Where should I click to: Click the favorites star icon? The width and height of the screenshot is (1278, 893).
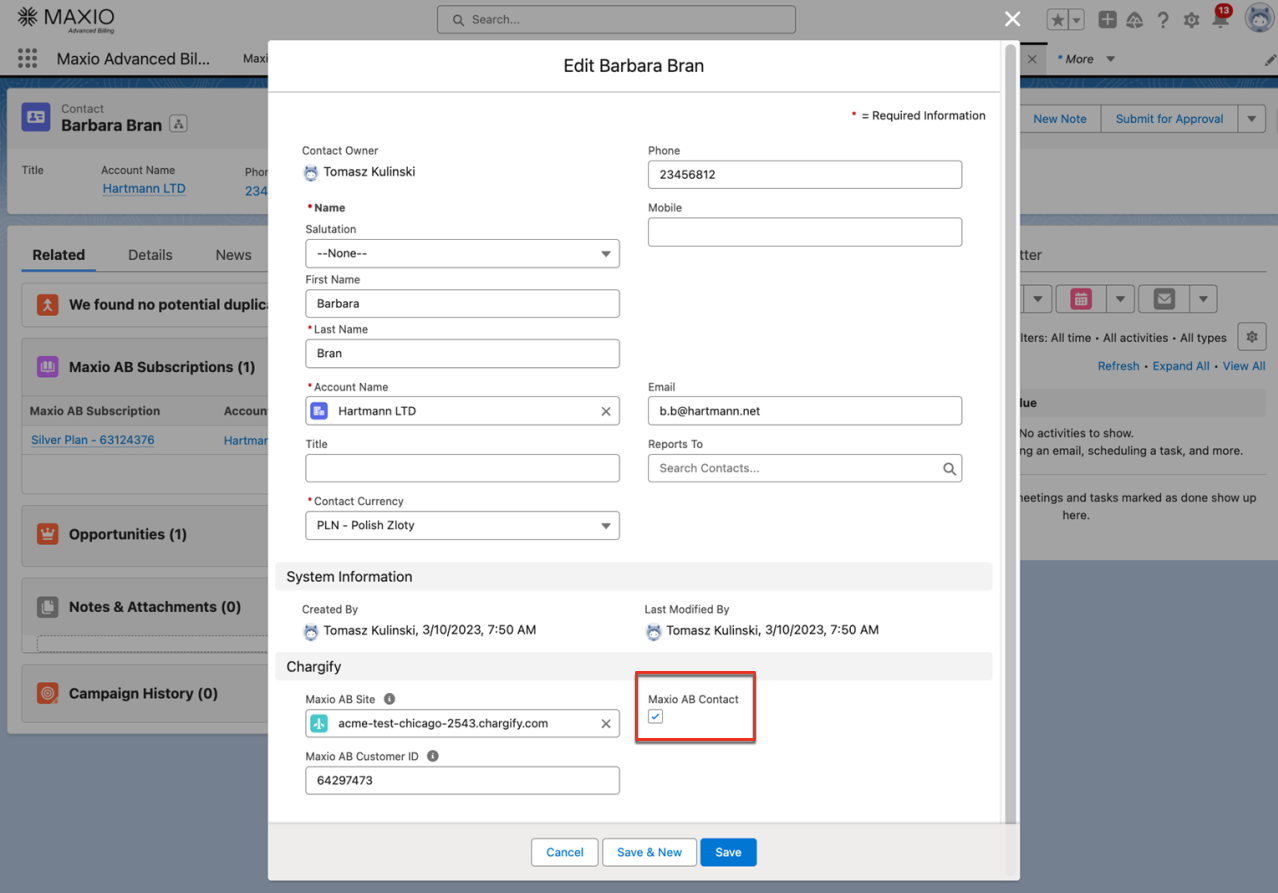tap(1057, 20)
